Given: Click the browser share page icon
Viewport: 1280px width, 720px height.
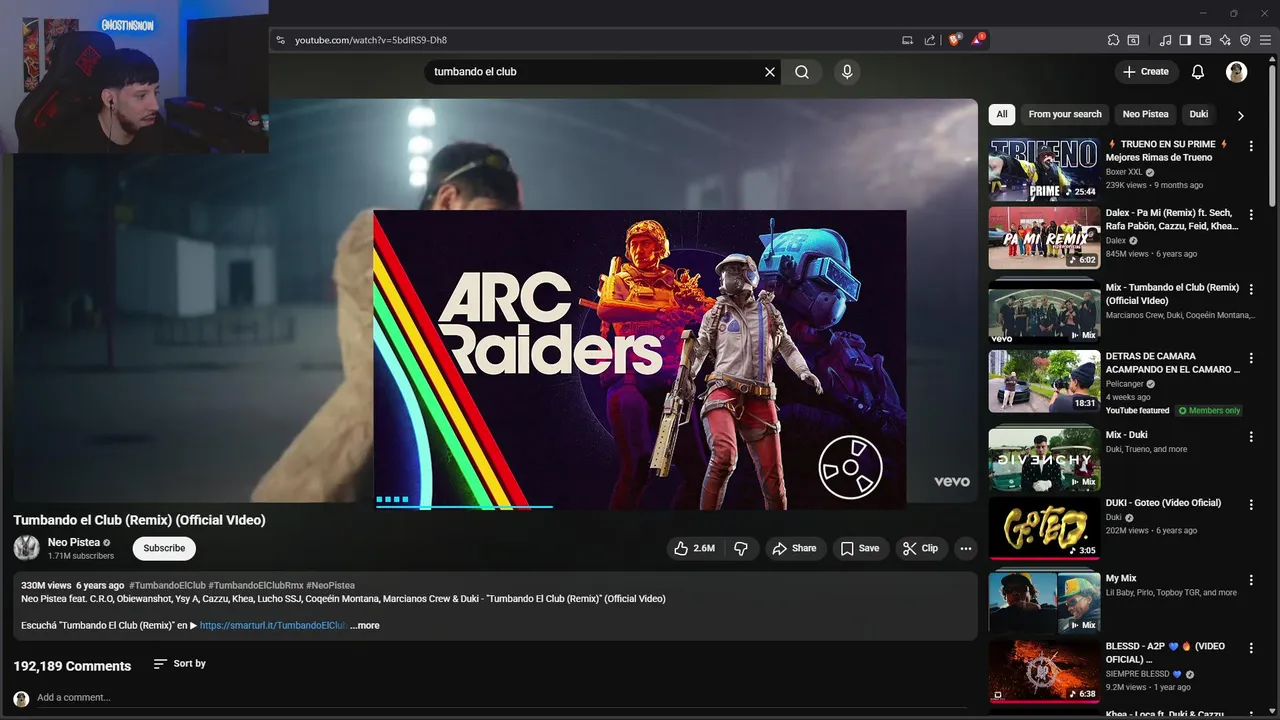Looking at the screenshot, I should (x=930, y=40).
